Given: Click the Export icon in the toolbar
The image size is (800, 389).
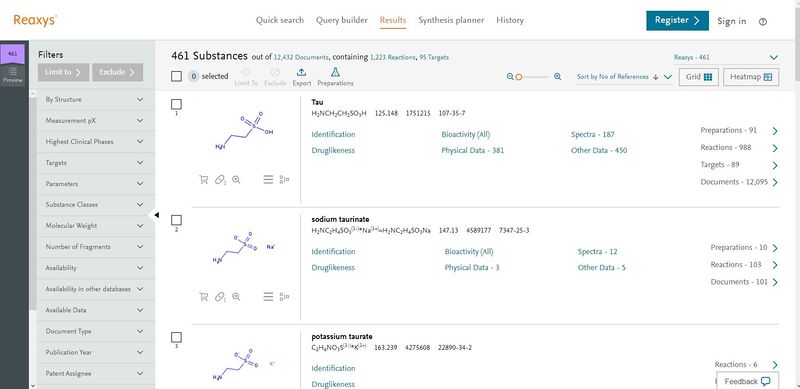Looking at the screenshot, I should click(x=302, y=72).
